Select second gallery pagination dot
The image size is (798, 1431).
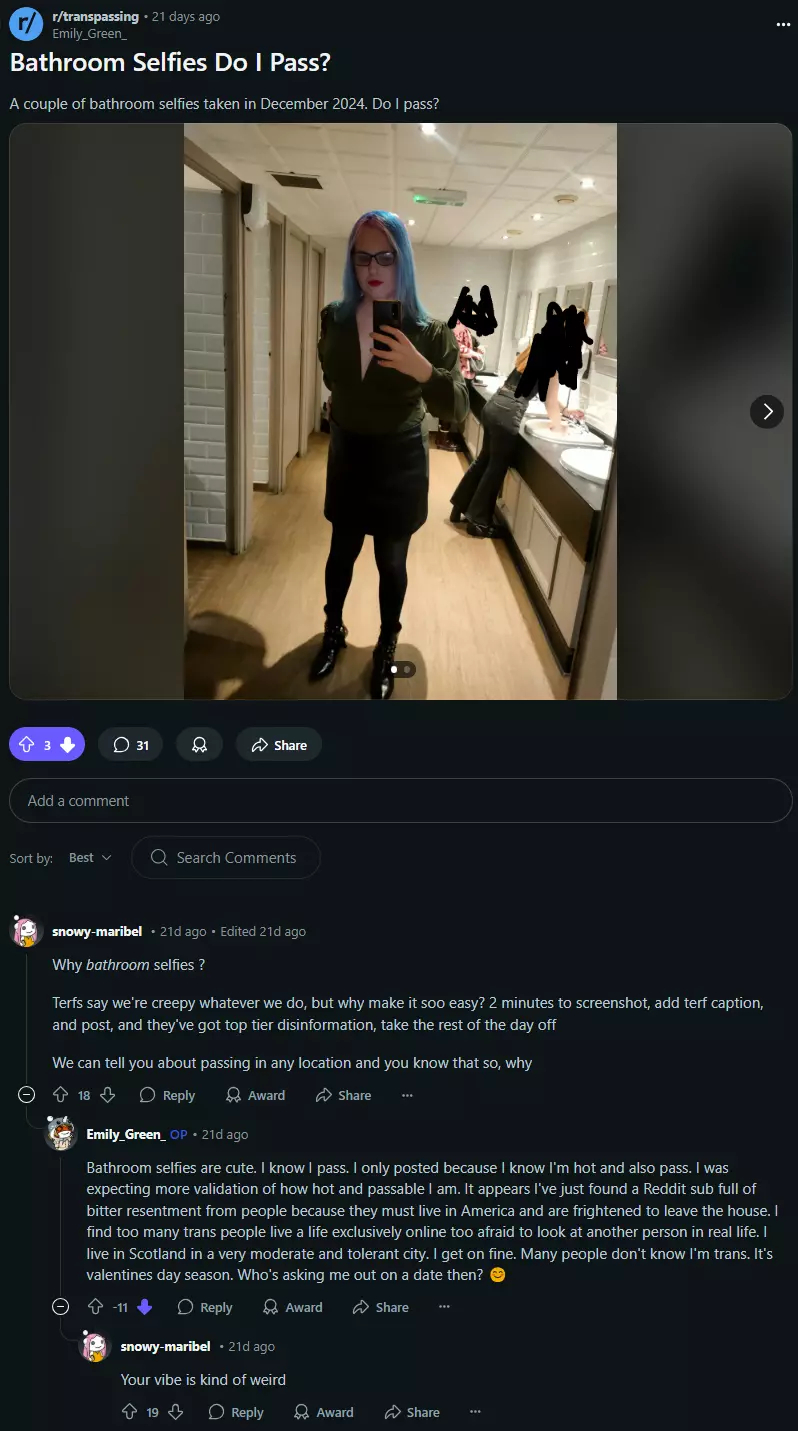coord(407,669)
